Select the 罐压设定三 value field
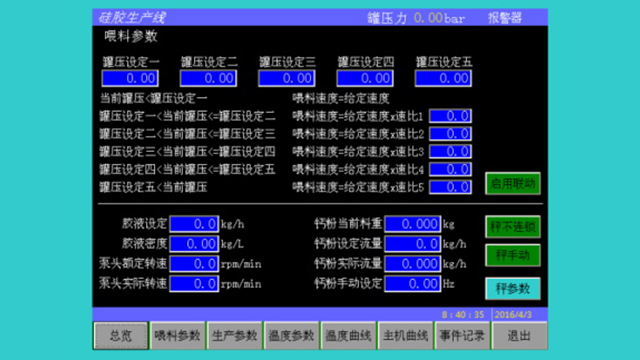This screenshot has height=360, width=640. 287,78
